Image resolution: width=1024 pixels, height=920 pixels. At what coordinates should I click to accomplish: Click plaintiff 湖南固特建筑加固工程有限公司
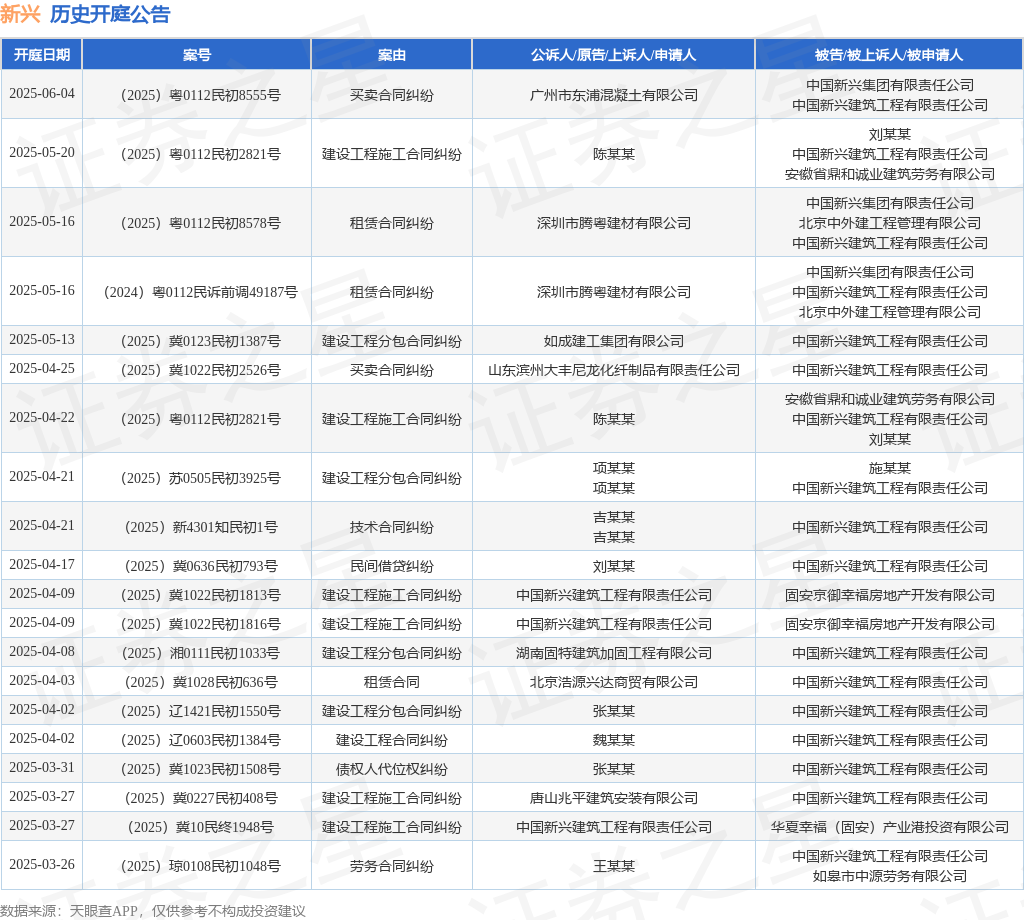[x=613, y=653]
